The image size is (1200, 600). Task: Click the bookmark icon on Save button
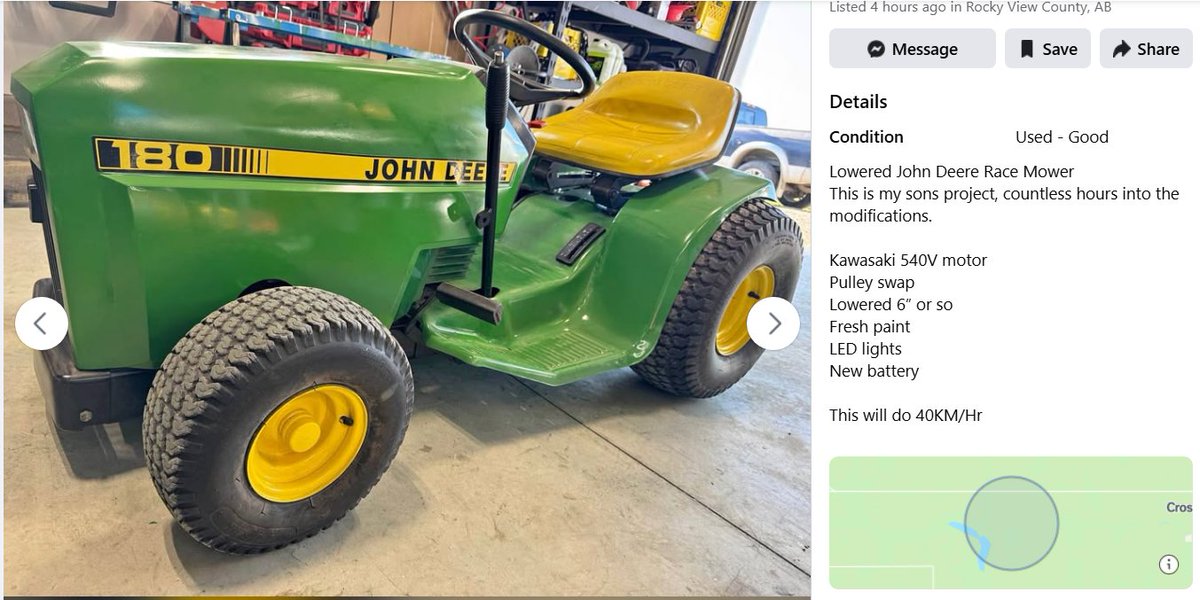(1026, 49)
